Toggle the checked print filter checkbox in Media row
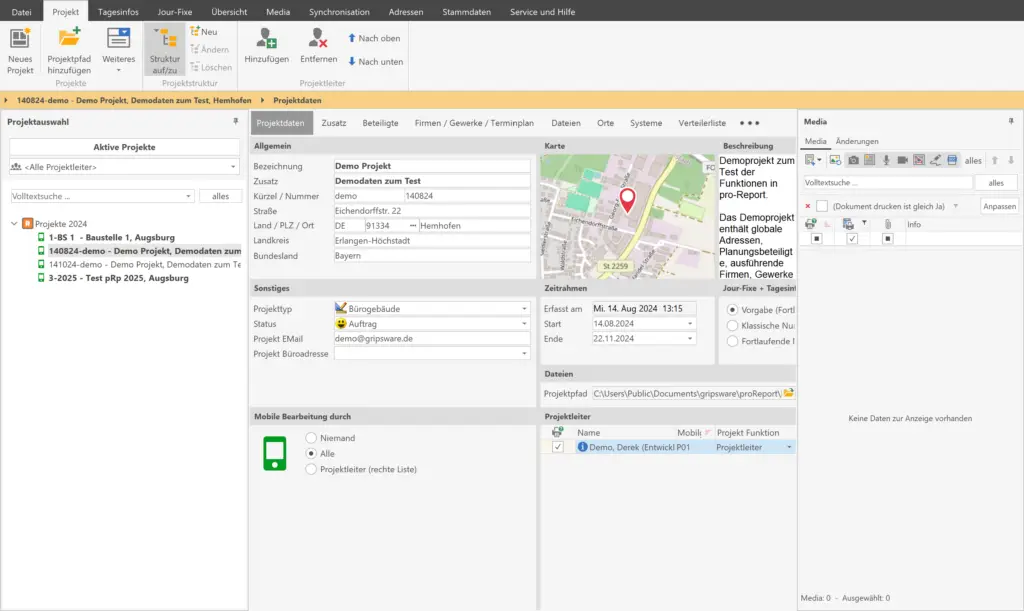1024x611 pixels. (x=852, y=239)
